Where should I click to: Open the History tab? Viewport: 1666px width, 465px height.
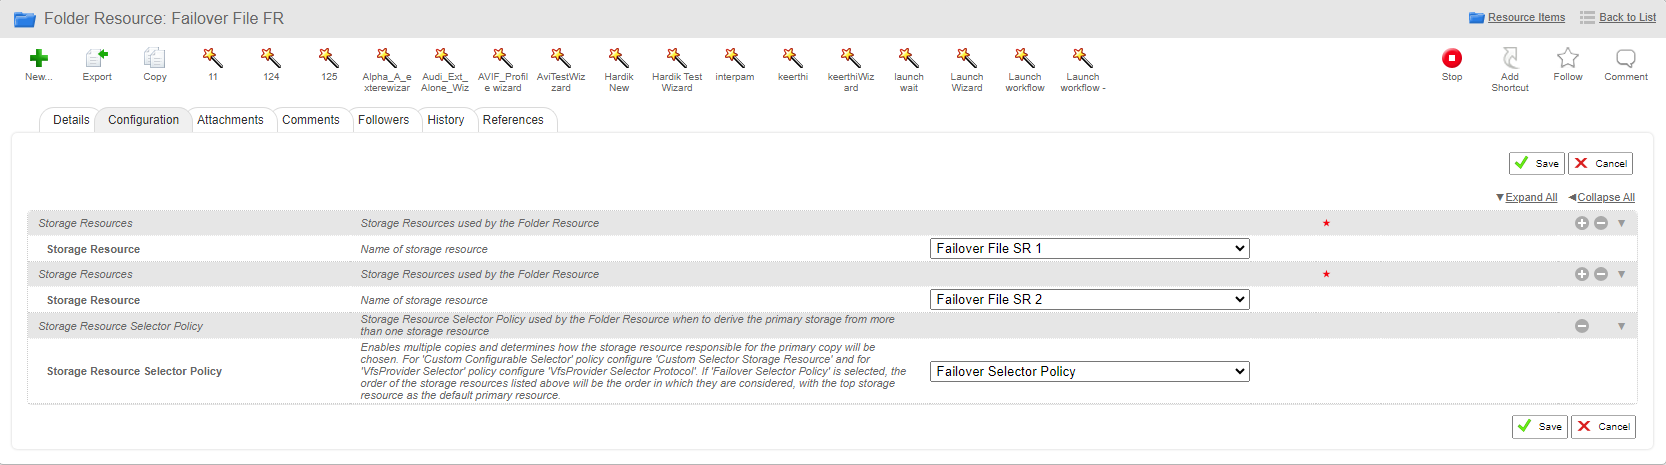pos(445,120)
